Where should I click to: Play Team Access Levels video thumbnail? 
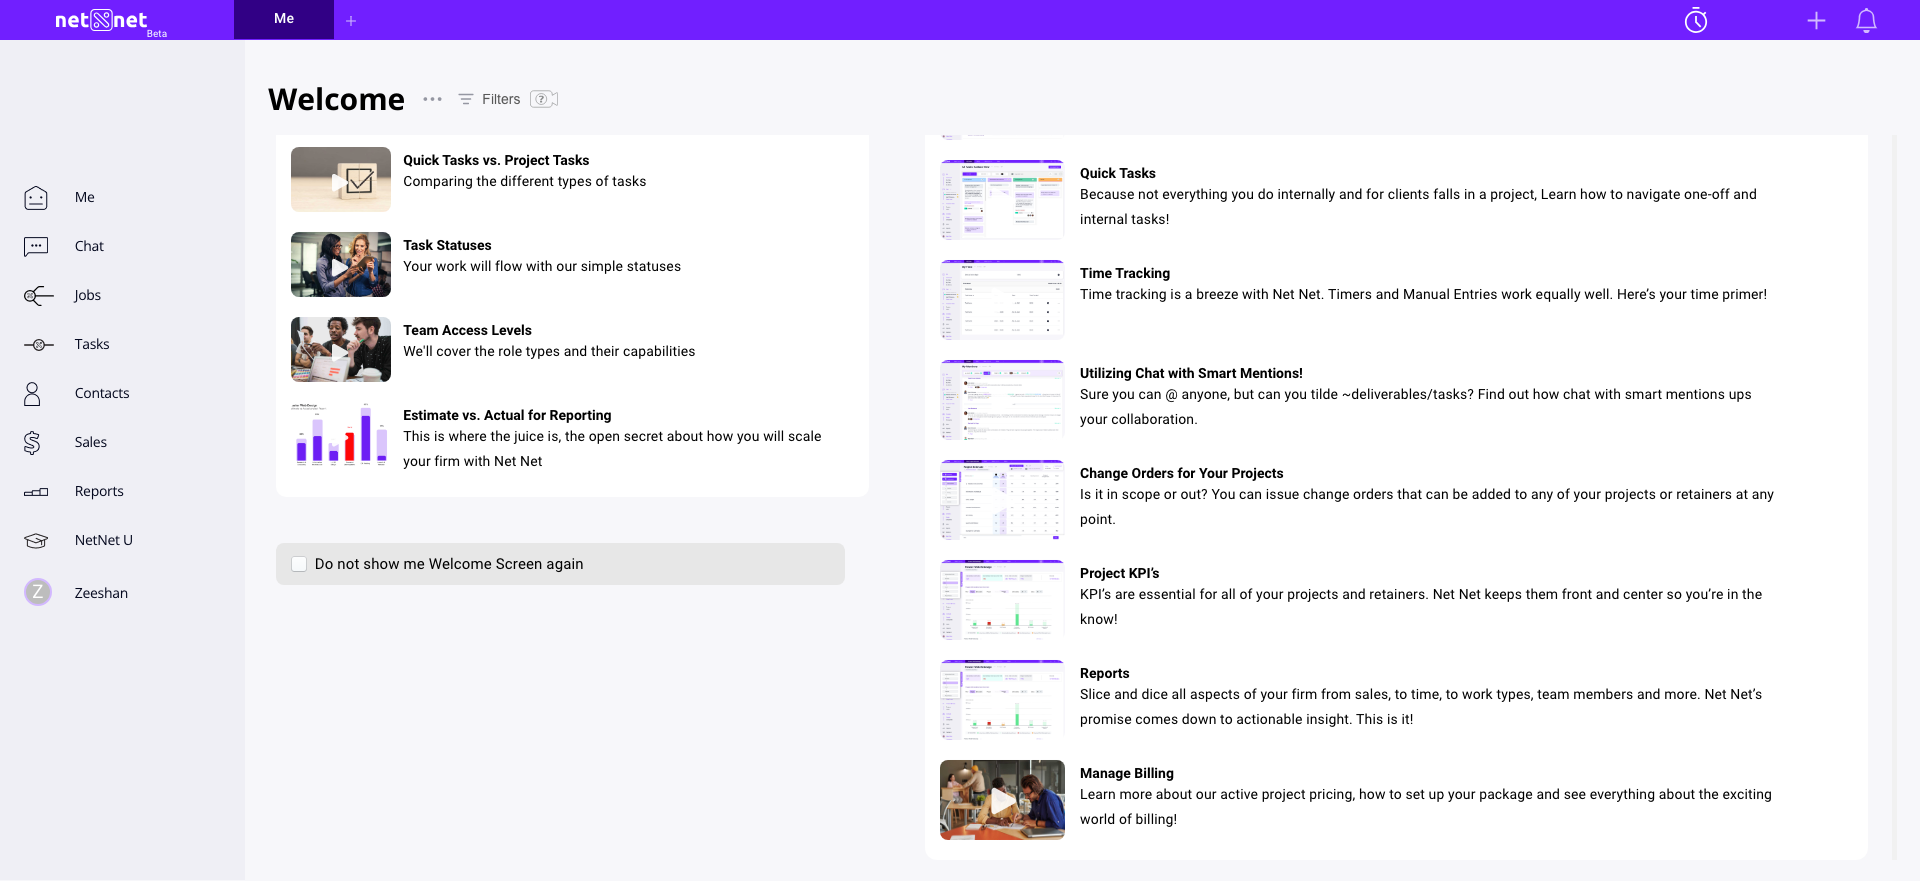point(341,350)
